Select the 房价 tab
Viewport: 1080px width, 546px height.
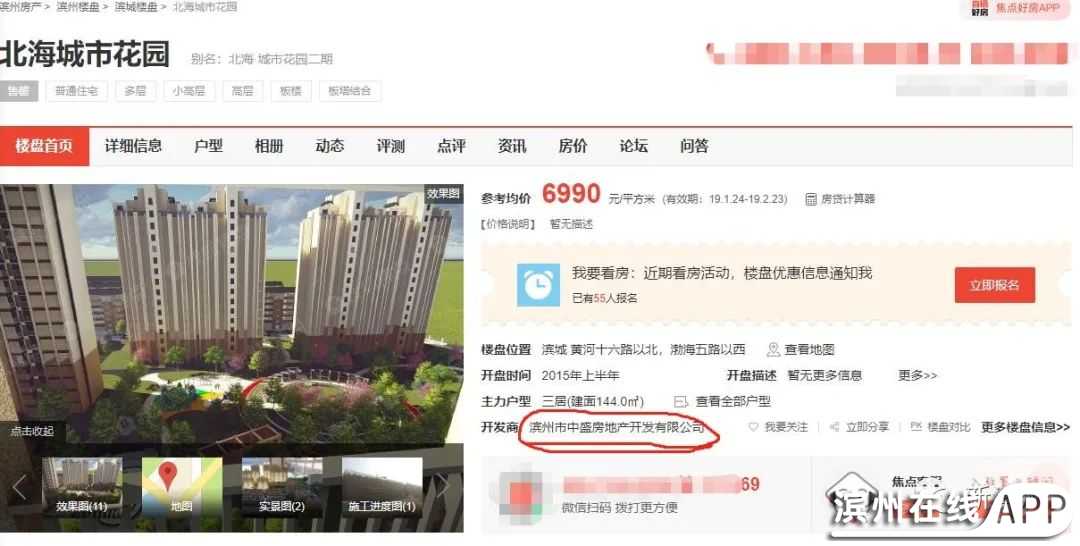coord(572,146)
